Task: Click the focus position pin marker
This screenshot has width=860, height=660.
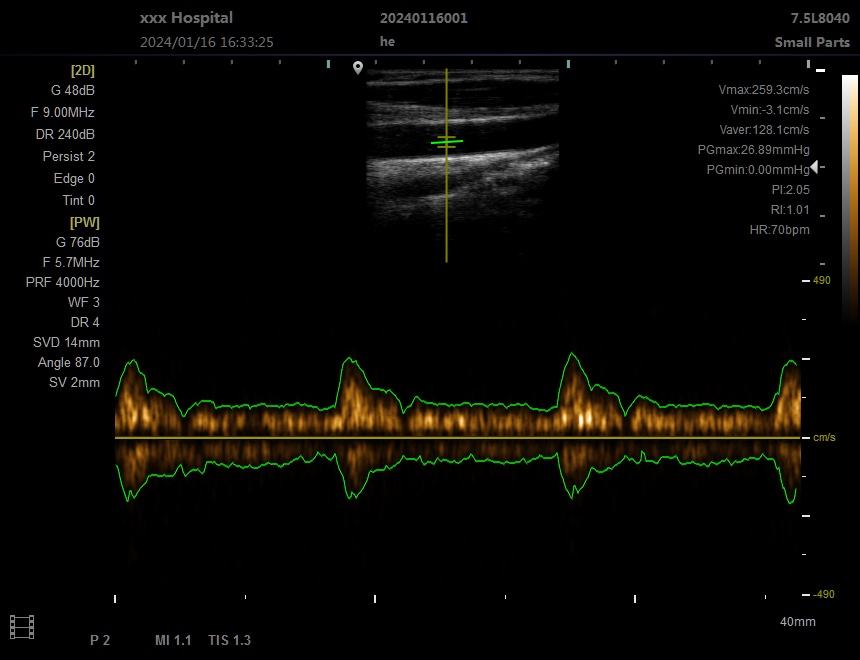Action: coord(358,68)
